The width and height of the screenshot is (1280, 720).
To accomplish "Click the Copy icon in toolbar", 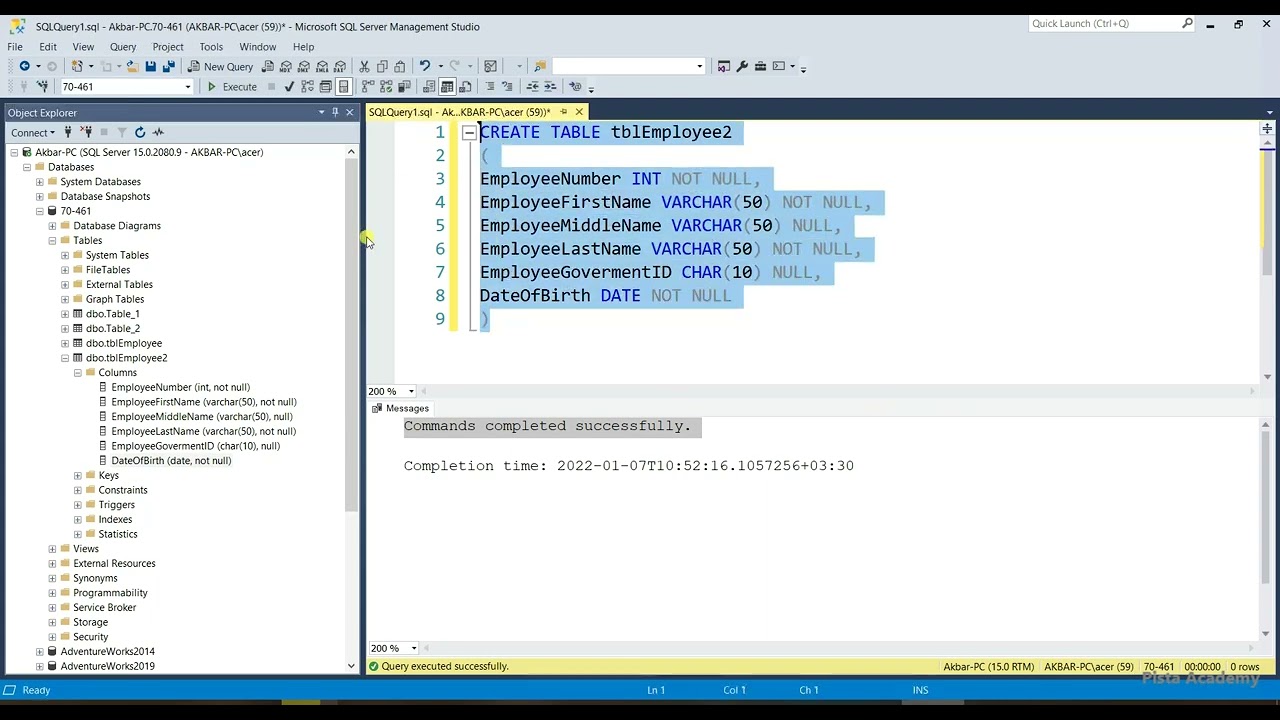I will coord(382,66).
